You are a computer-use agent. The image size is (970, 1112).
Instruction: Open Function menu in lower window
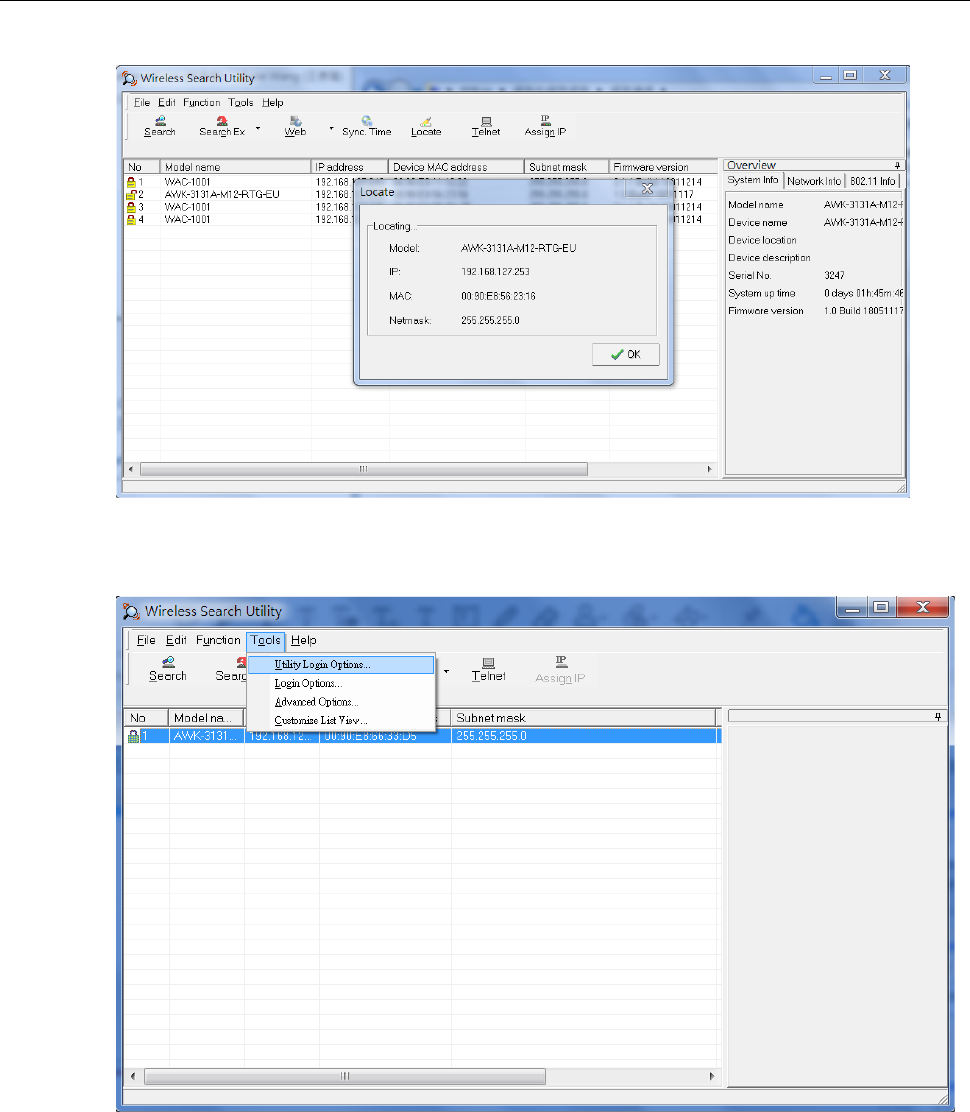(x=218, y=640)
